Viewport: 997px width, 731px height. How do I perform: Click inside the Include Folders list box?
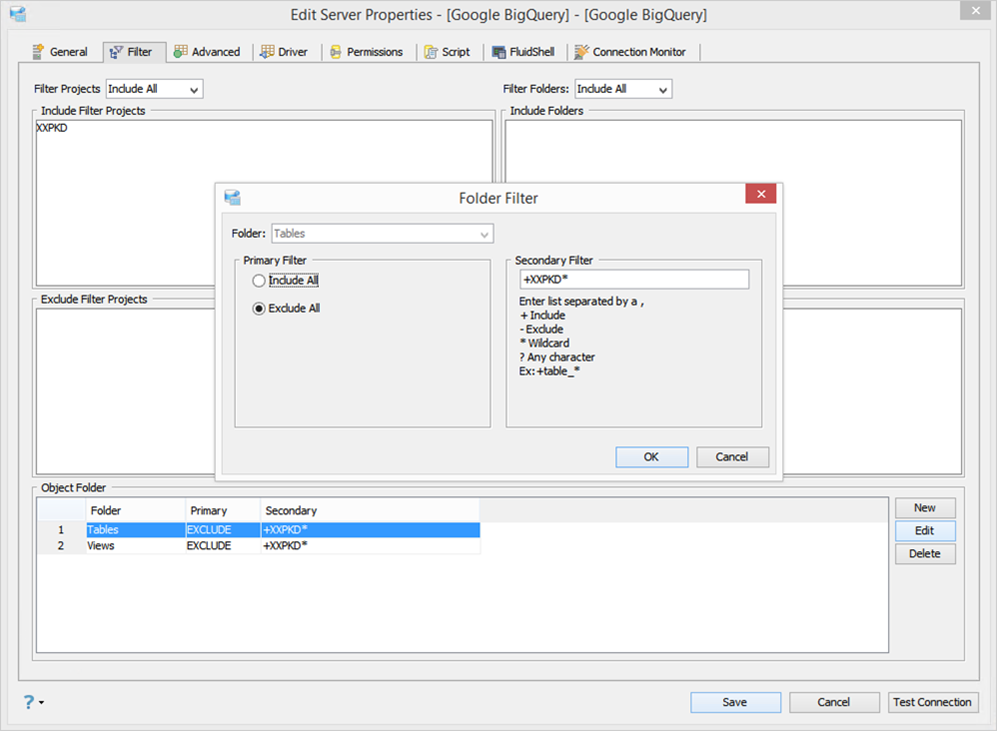733,203
